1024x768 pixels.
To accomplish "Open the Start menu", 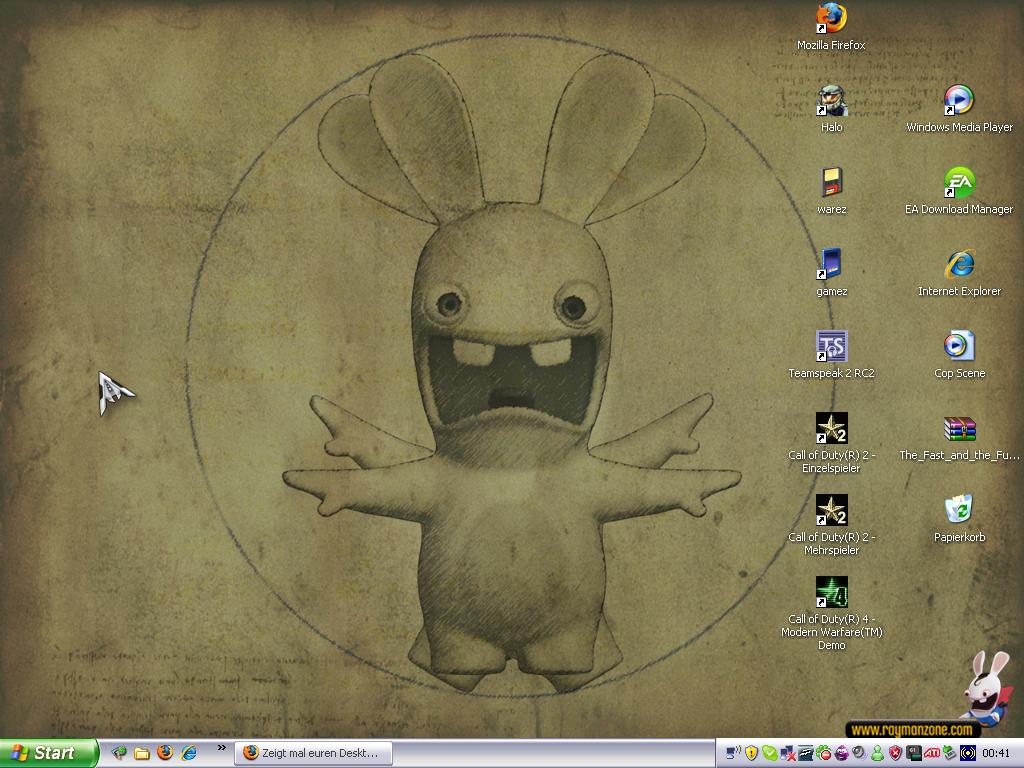I will point(48,753).
